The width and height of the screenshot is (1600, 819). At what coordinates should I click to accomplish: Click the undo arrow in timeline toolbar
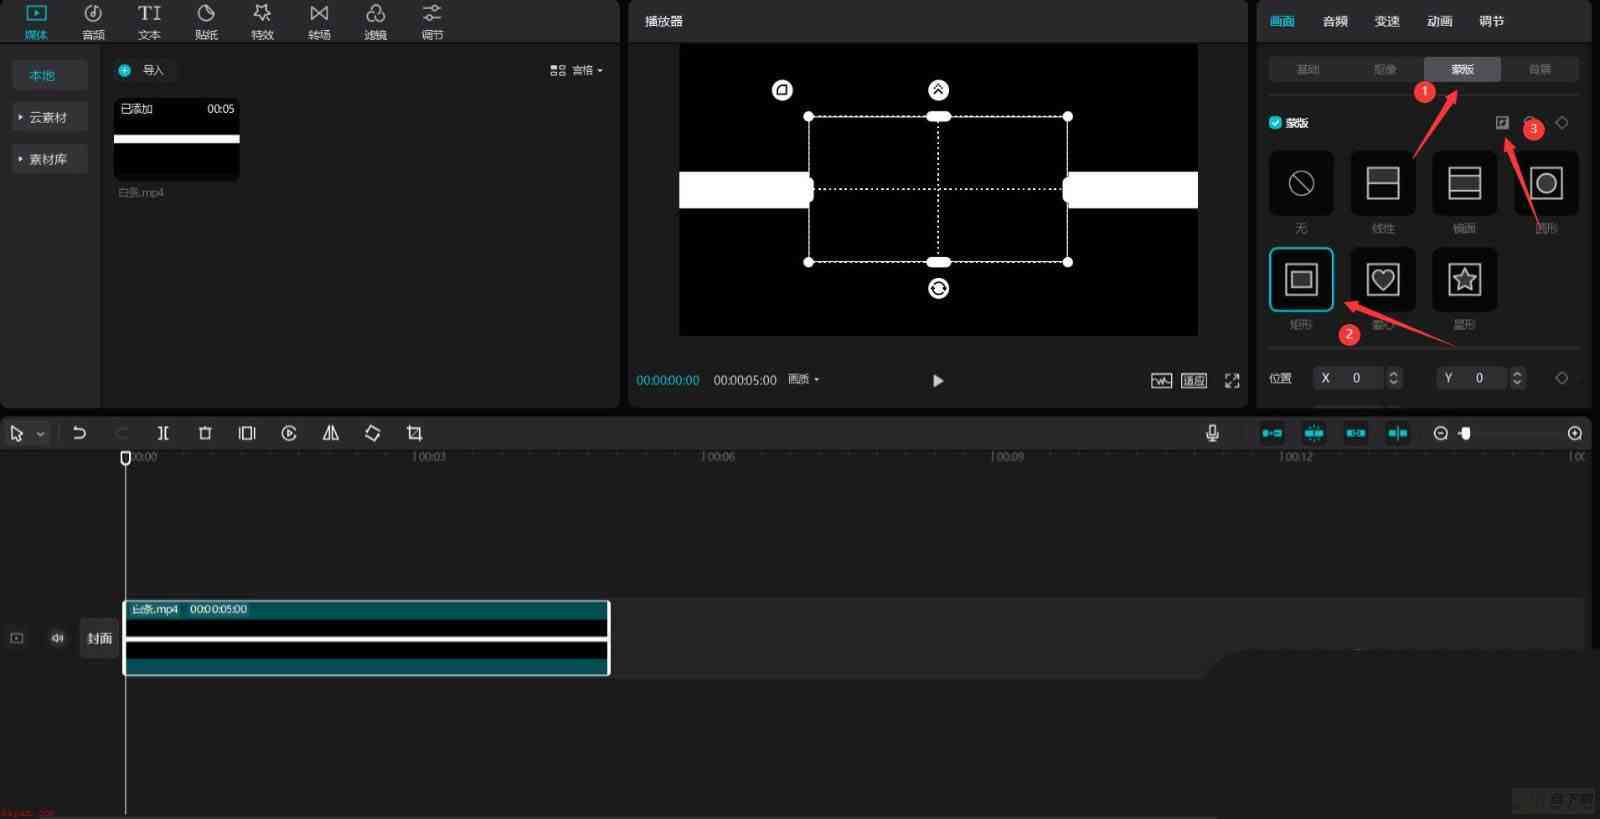79,433
